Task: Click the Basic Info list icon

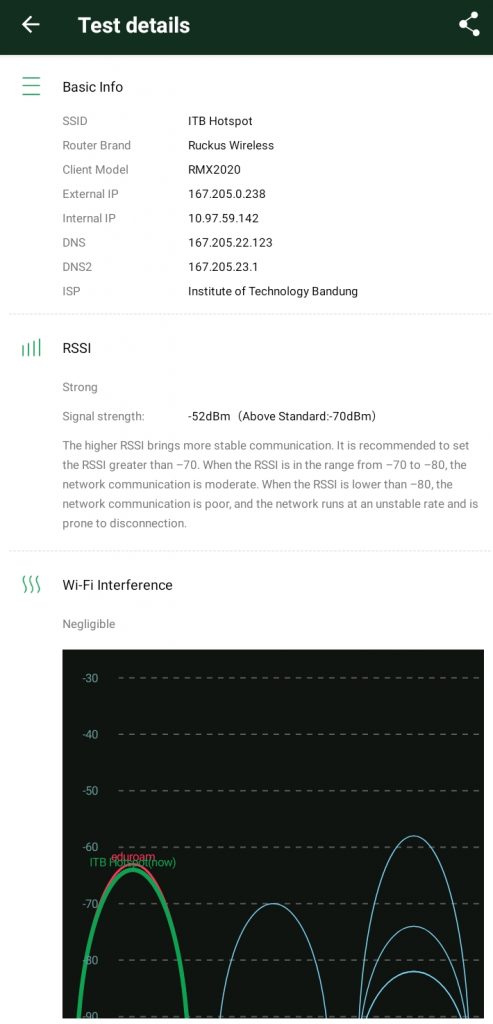Action: 31,86
